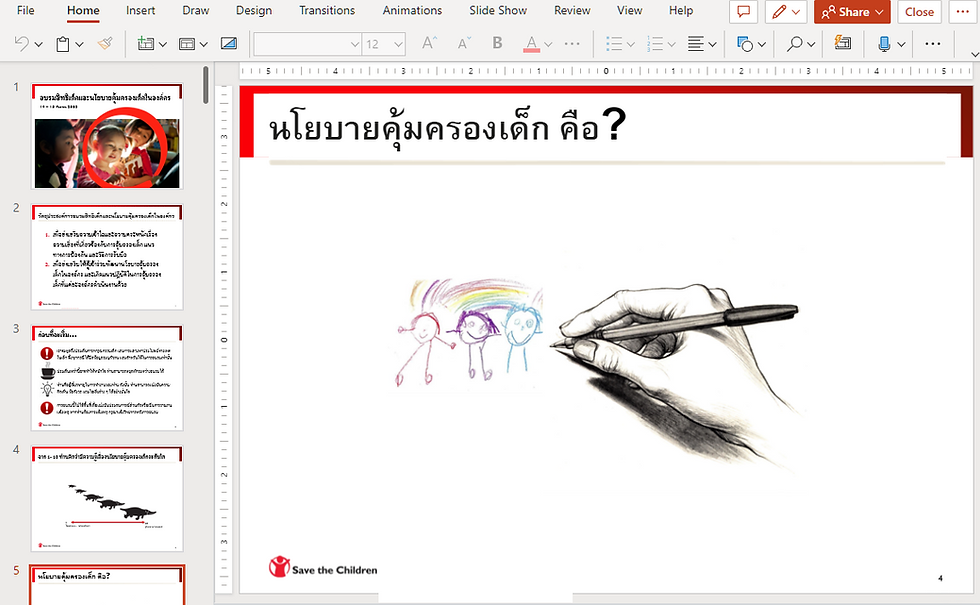The width and height of the screenshot is (980, 605).
Task: Apply the red font color
Action: coord(531,44)
